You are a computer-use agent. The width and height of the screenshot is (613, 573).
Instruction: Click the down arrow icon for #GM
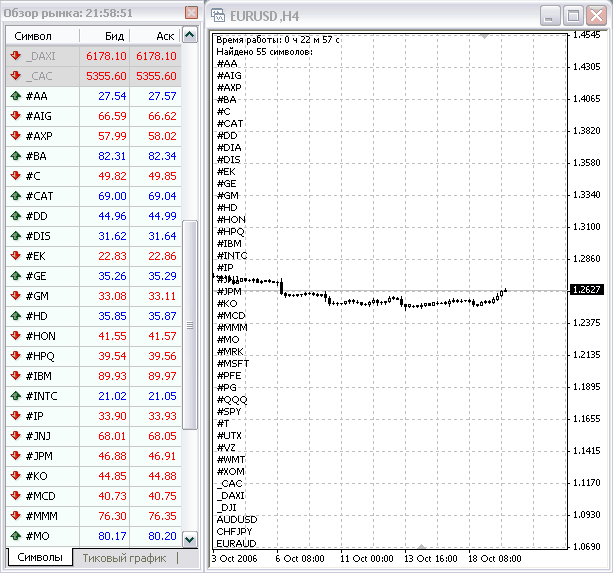(x=16, y=295)
